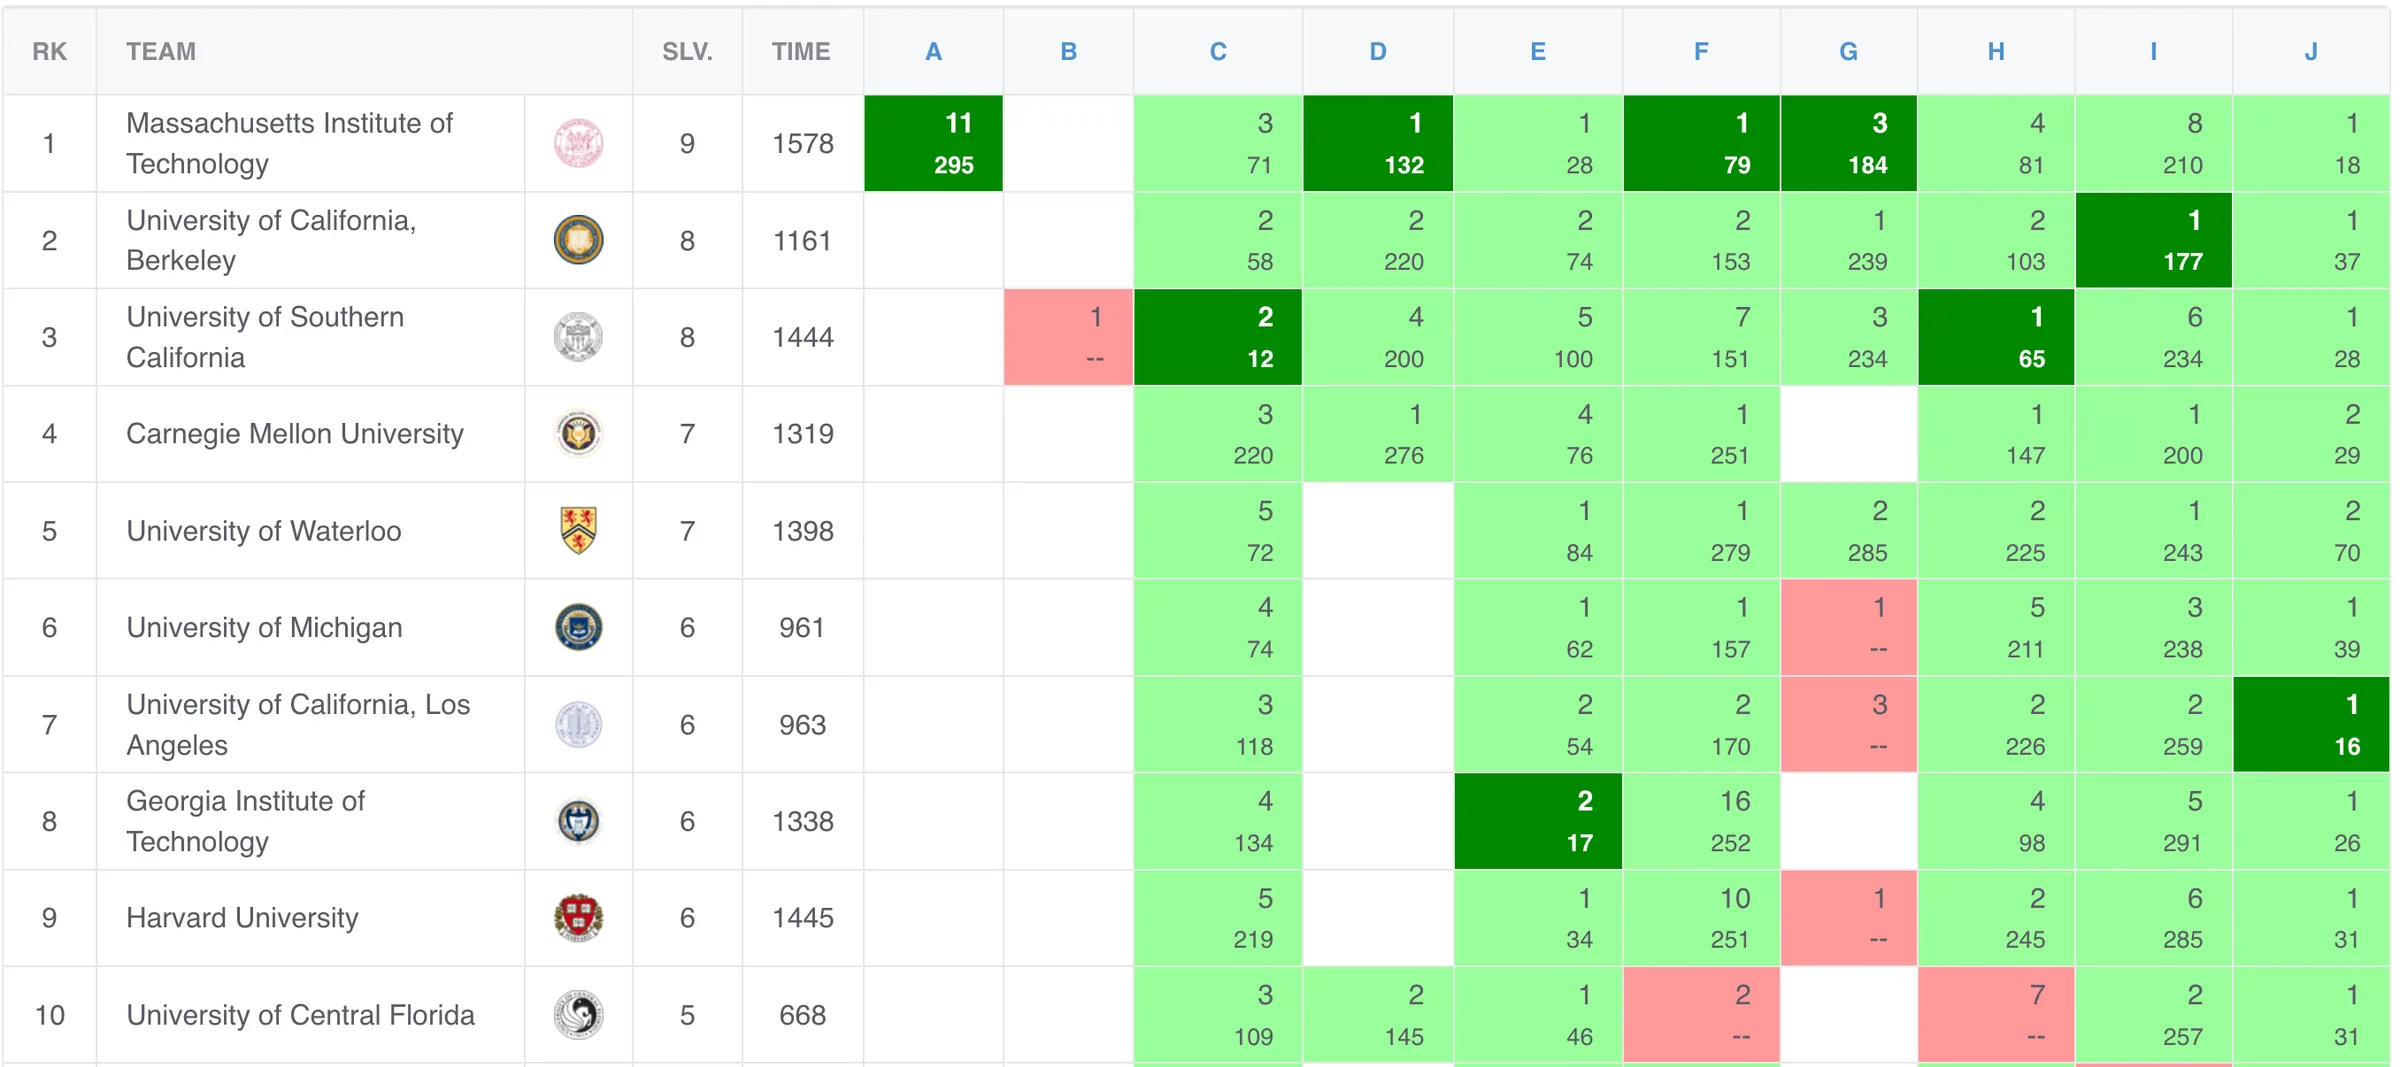
Task: Click the SLV. column header
Action: click(687, 52)
